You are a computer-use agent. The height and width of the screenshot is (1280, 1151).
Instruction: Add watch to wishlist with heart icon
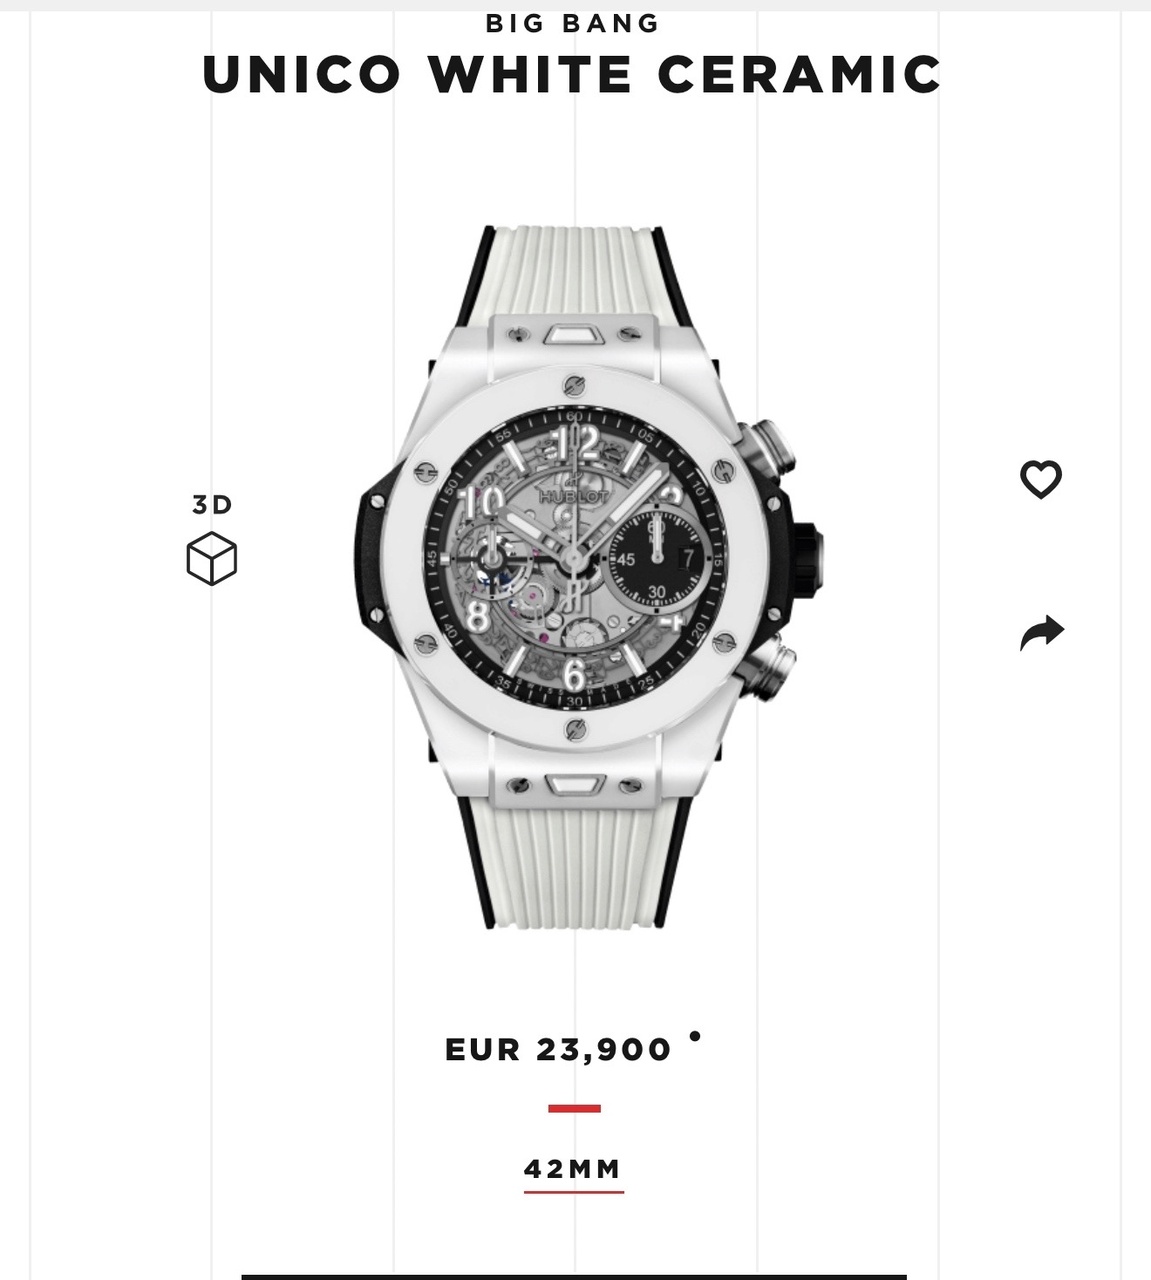1041,479
